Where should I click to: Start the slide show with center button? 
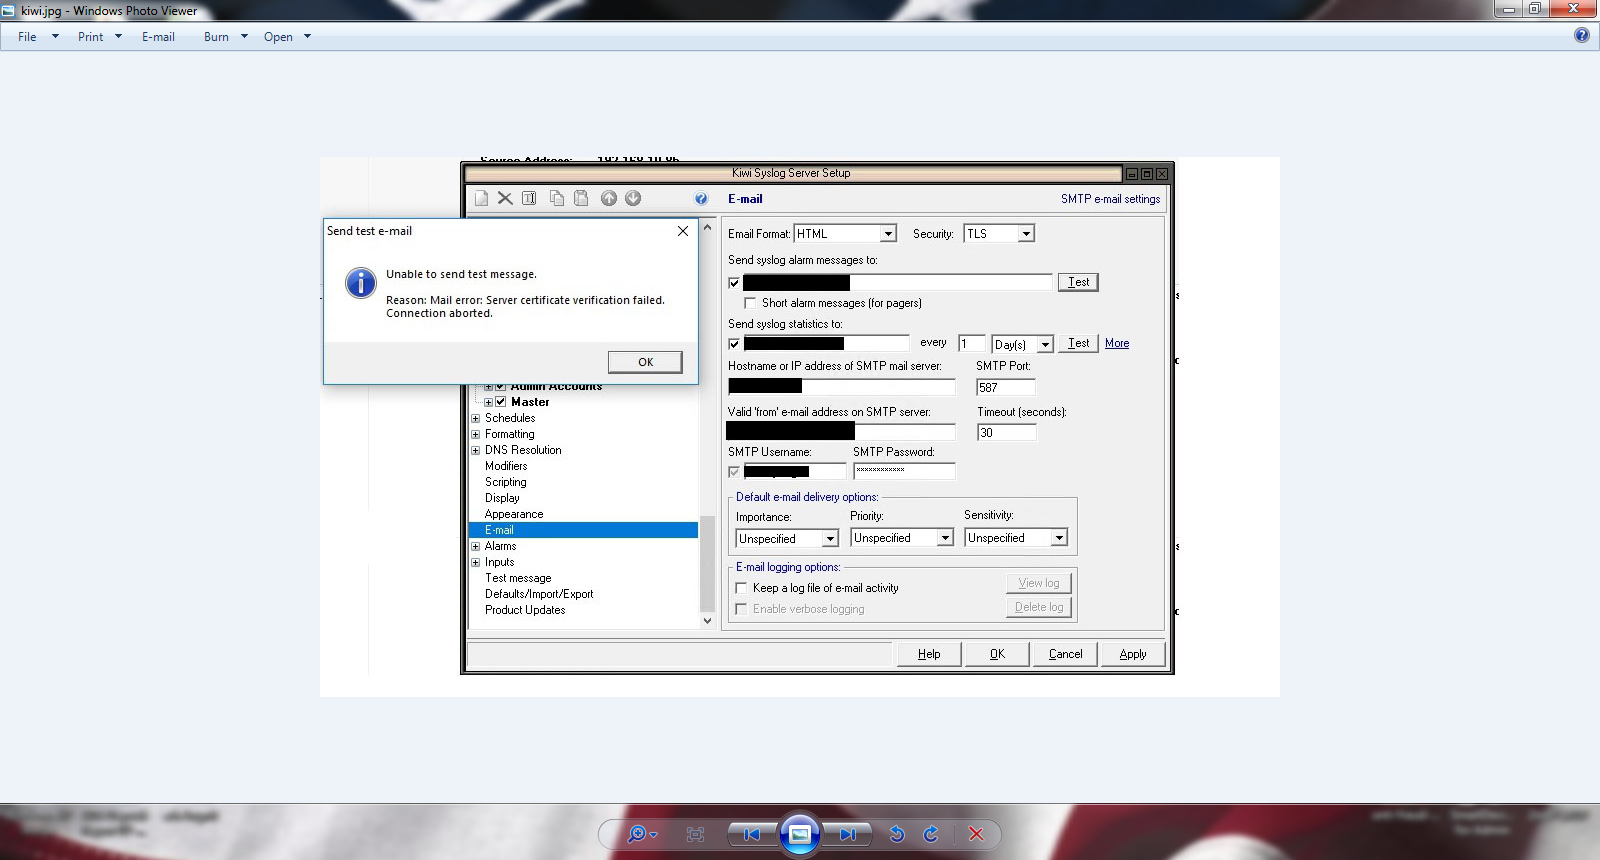pos(800,834)
